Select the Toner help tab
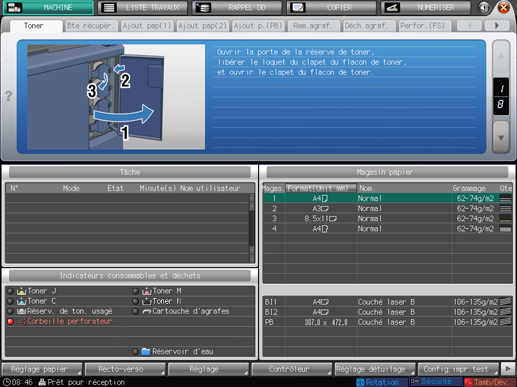This screenshot has width=517, height=387. tap(35, 26)
